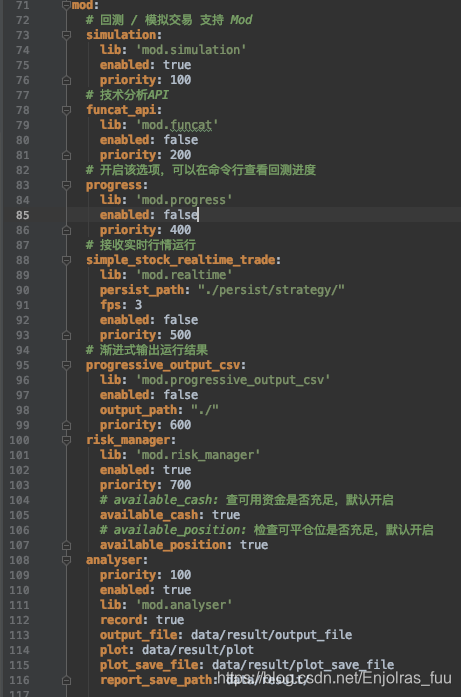Place cursor in "lib: 'mod.realtime'" line
Image resolution: width=461 pixels, height=697 pixels.
click(166, 275)
